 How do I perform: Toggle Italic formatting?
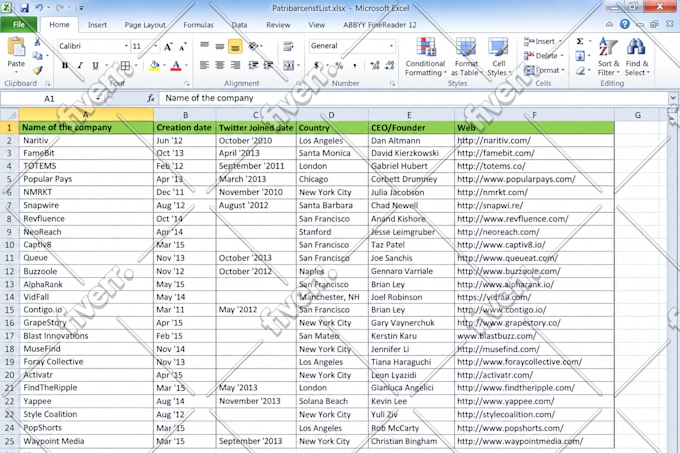click(80, 65)
